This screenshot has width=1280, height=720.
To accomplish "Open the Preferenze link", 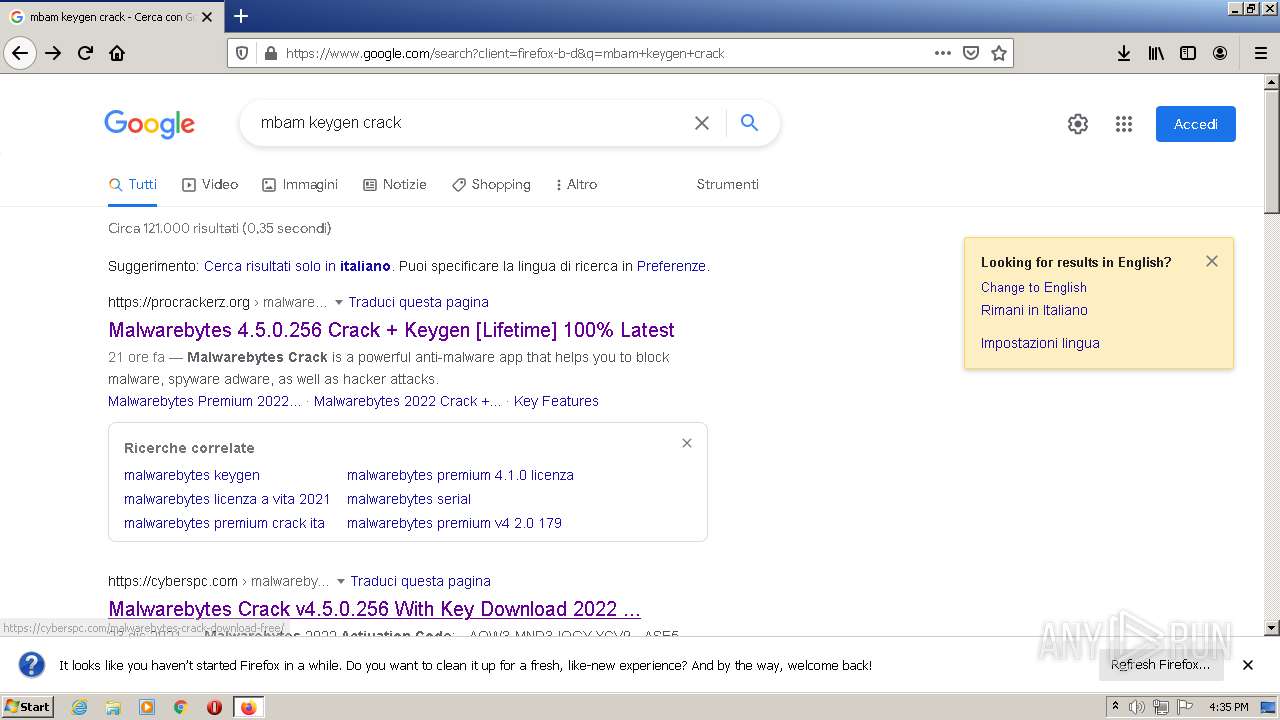I will [671, 266].
